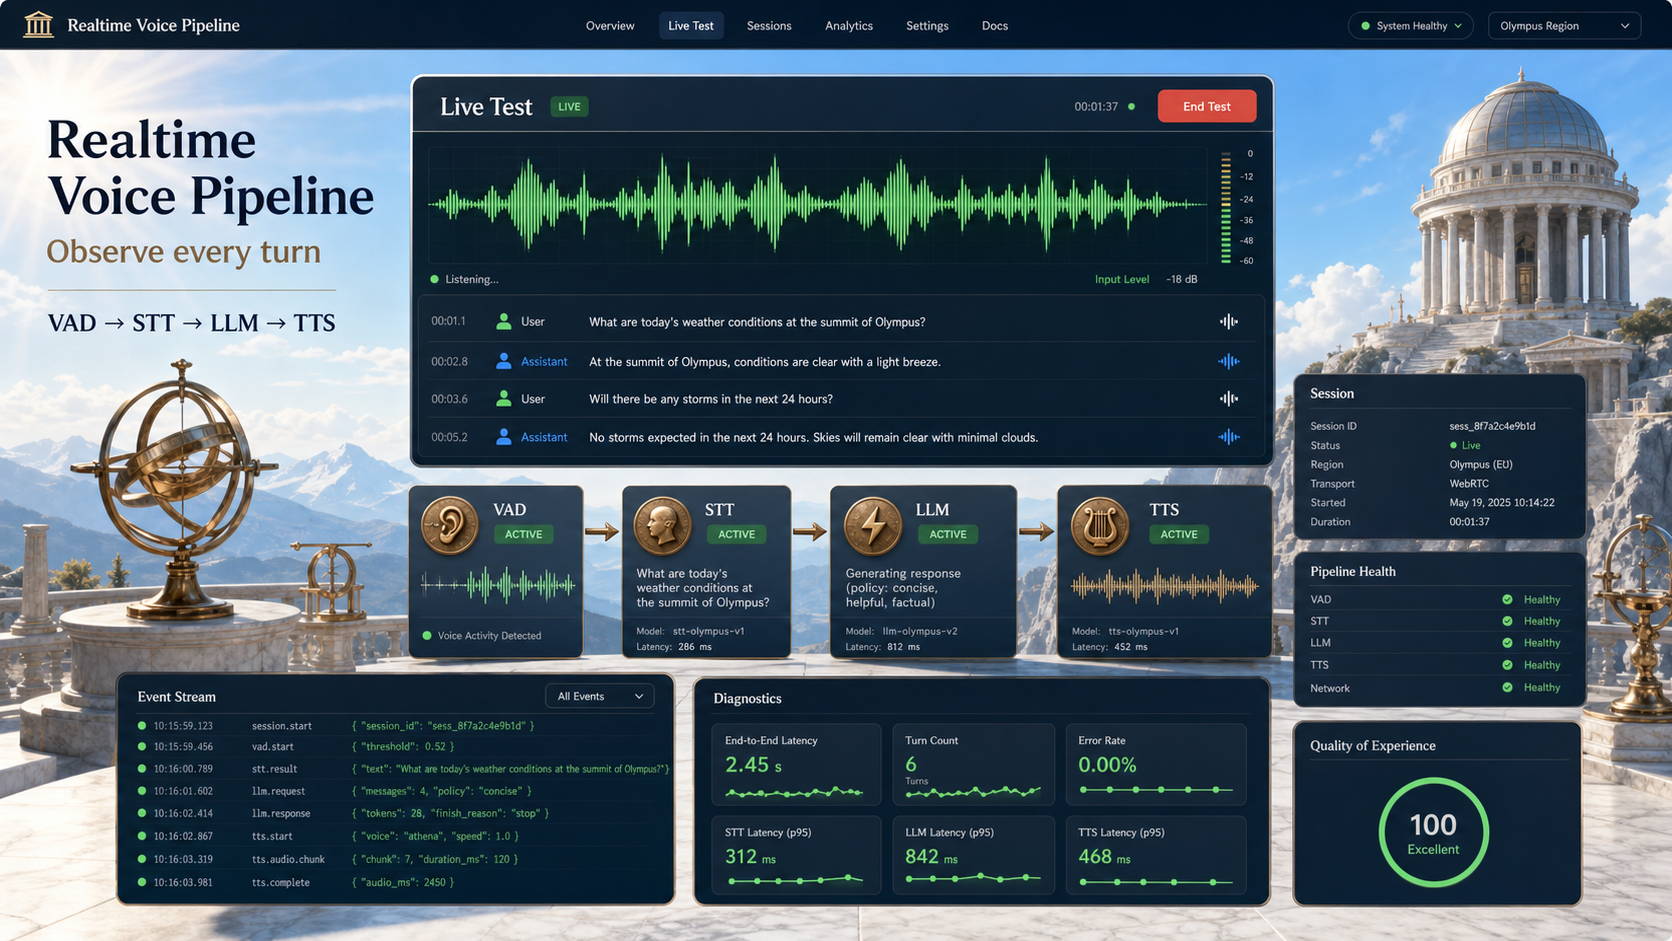Click the temple logo icon in header

pos(38,24)
